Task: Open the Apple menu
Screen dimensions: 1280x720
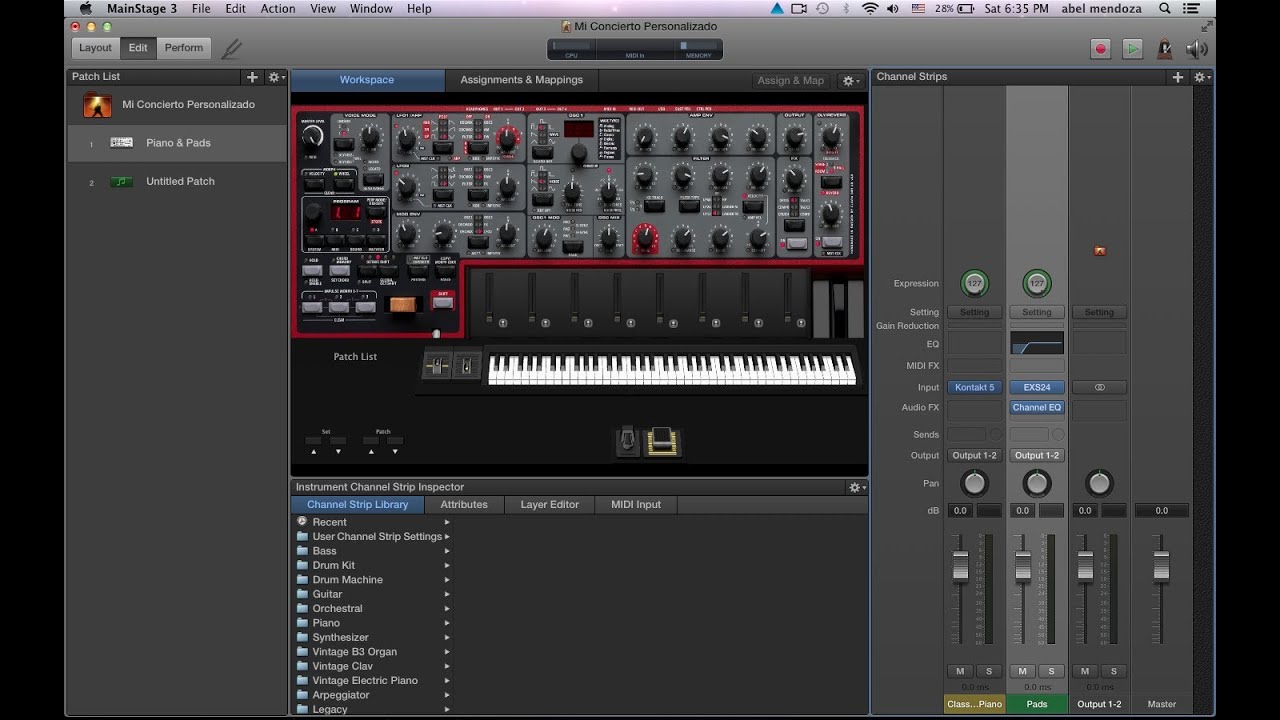Action: (x=86, y=9)
